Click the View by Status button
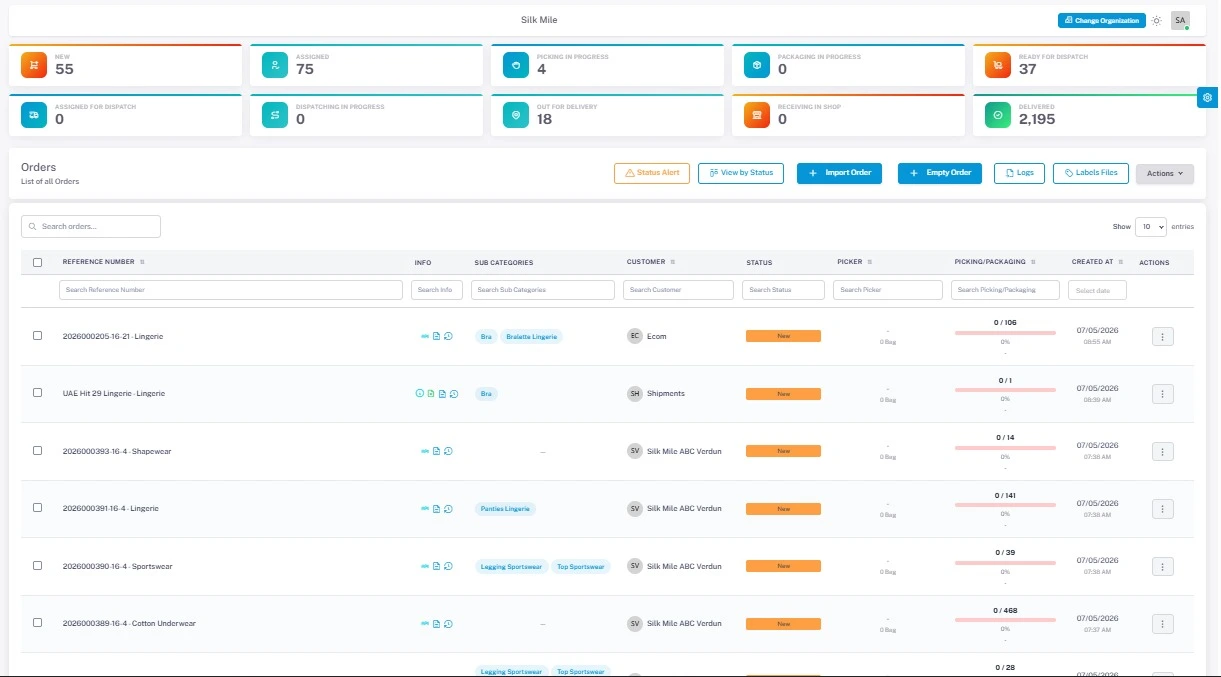Viewport: 1221px width, 677px height. click(741, 173)
